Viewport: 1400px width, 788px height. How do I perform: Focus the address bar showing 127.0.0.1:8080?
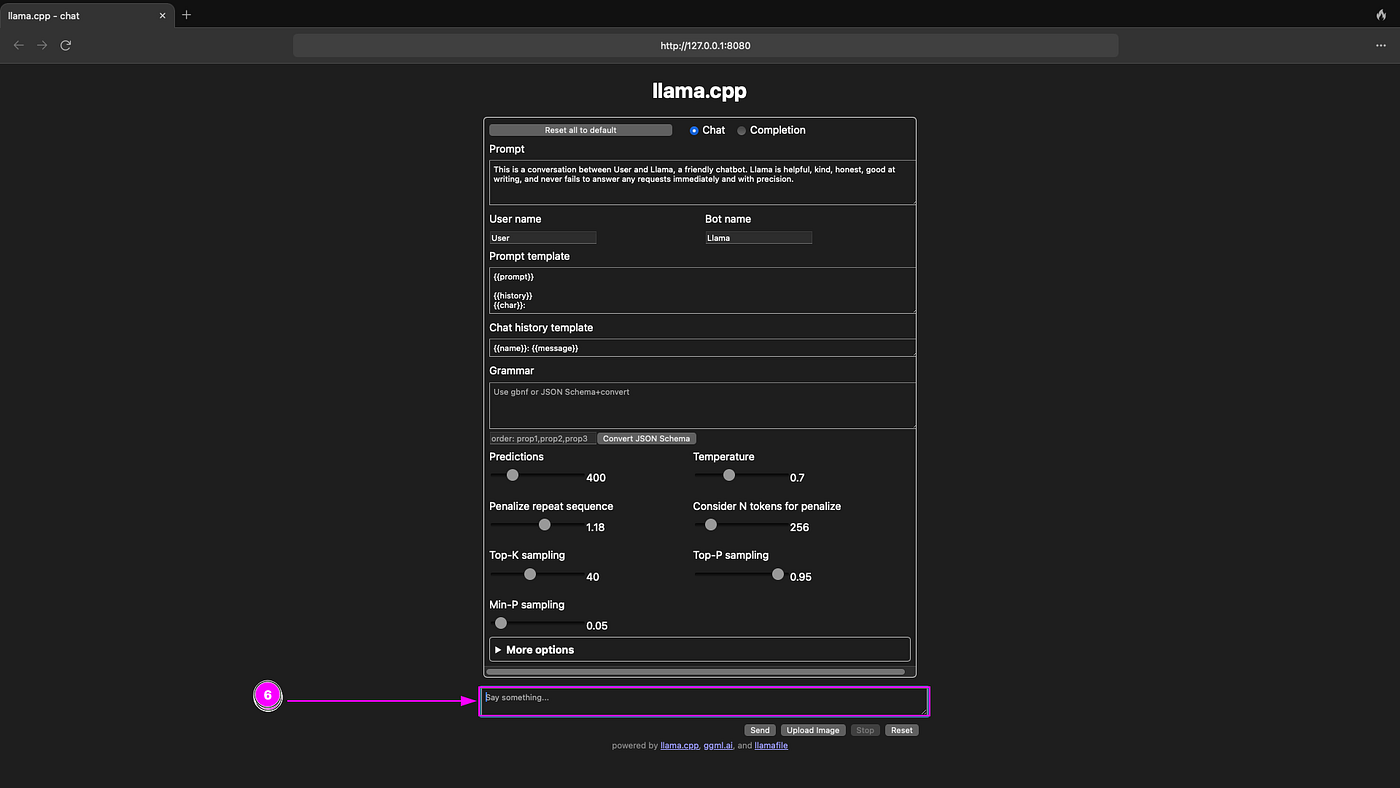(x=705, y=46)
